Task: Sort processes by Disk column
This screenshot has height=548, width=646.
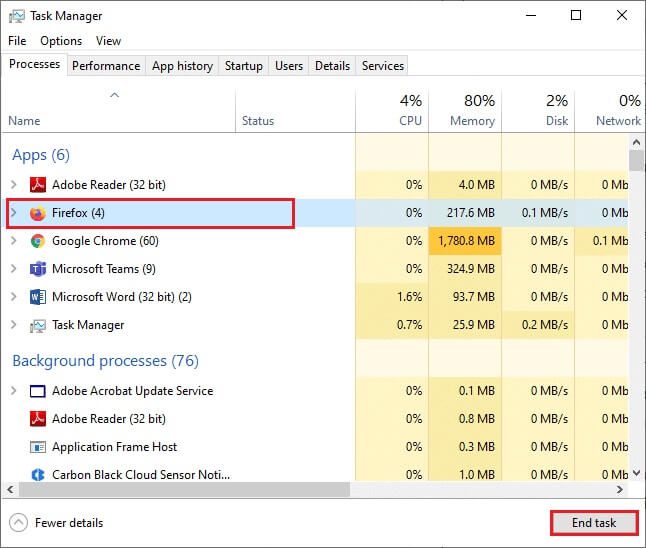Action: (538, 111)
